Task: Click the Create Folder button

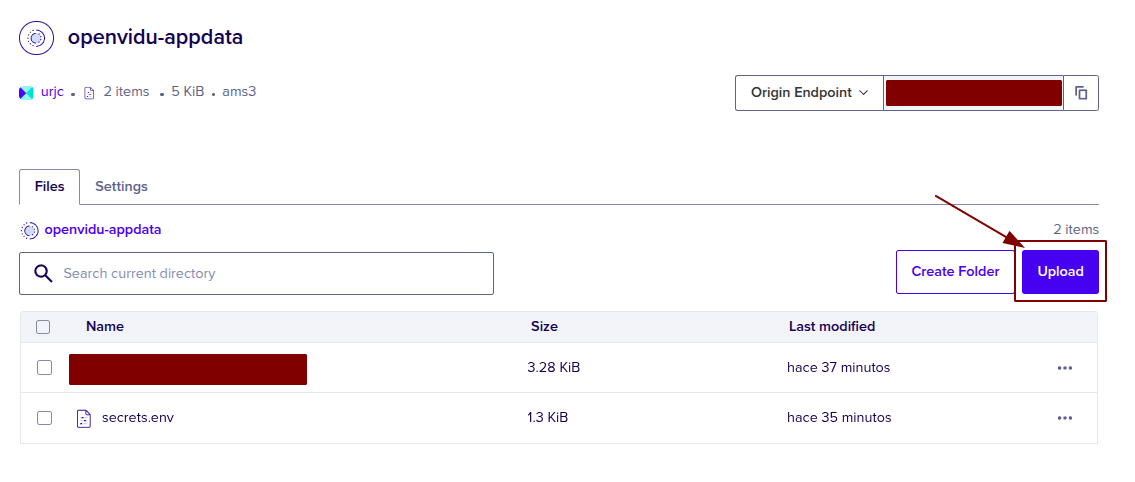Action: coord(954,272)
